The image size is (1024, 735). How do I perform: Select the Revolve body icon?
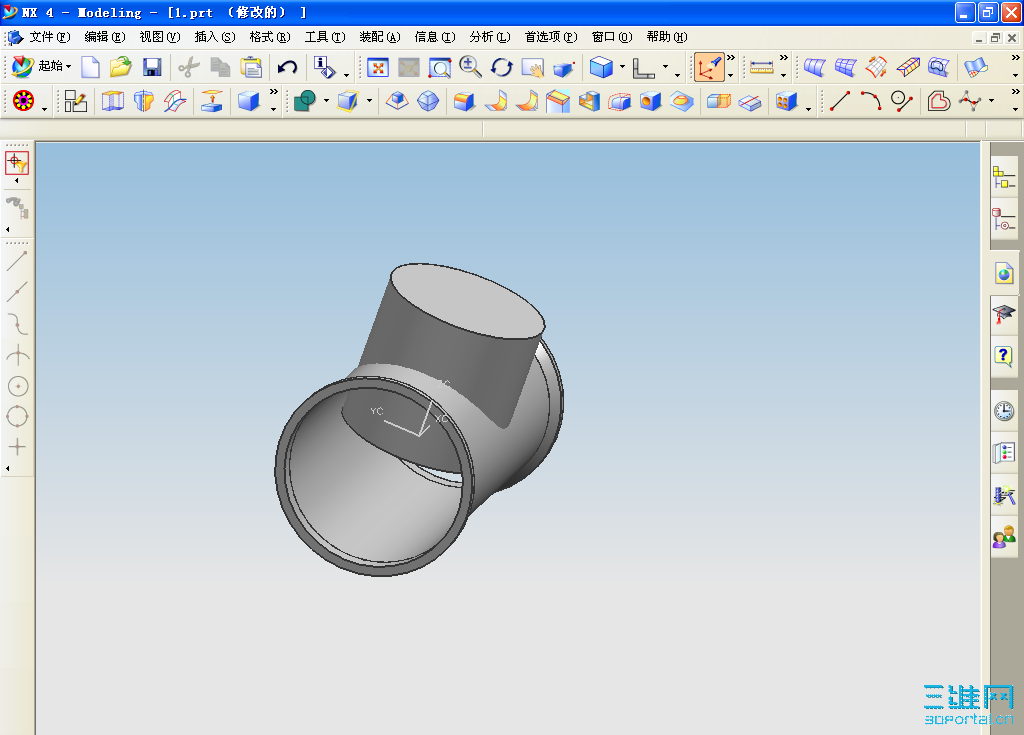point(144,101)
